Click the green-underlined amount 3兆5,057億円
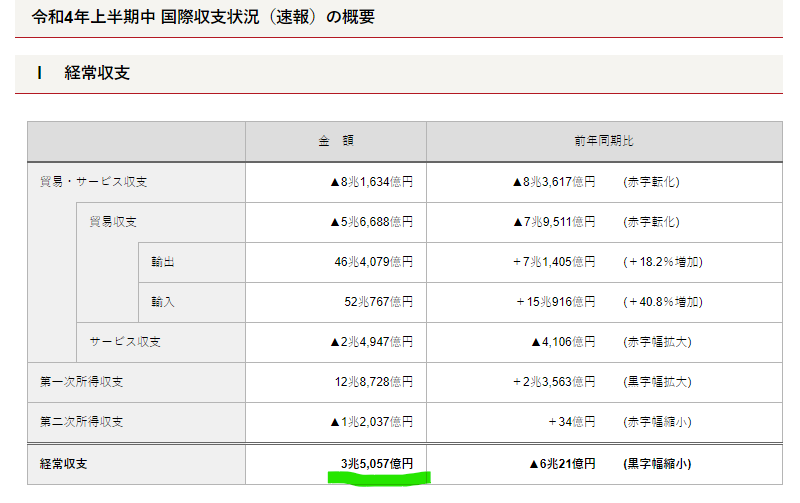800x503 pixels. (377, 463)
